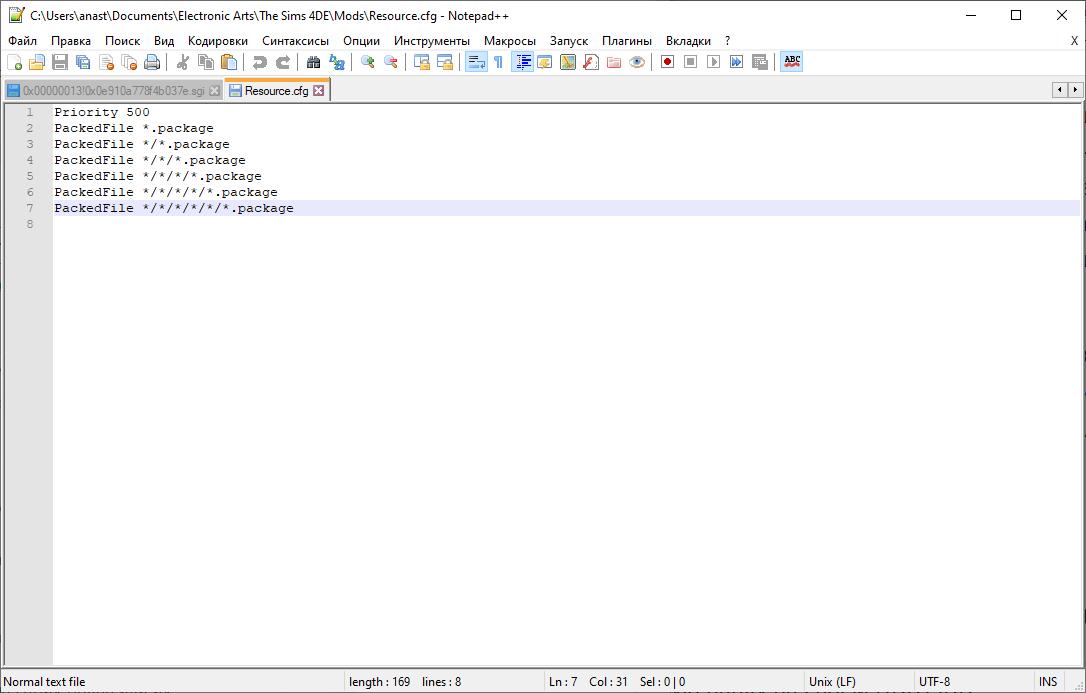This screenshot has width=1086, height=693.
Task: Close the Resource.cfg tab
Action: 319,90
